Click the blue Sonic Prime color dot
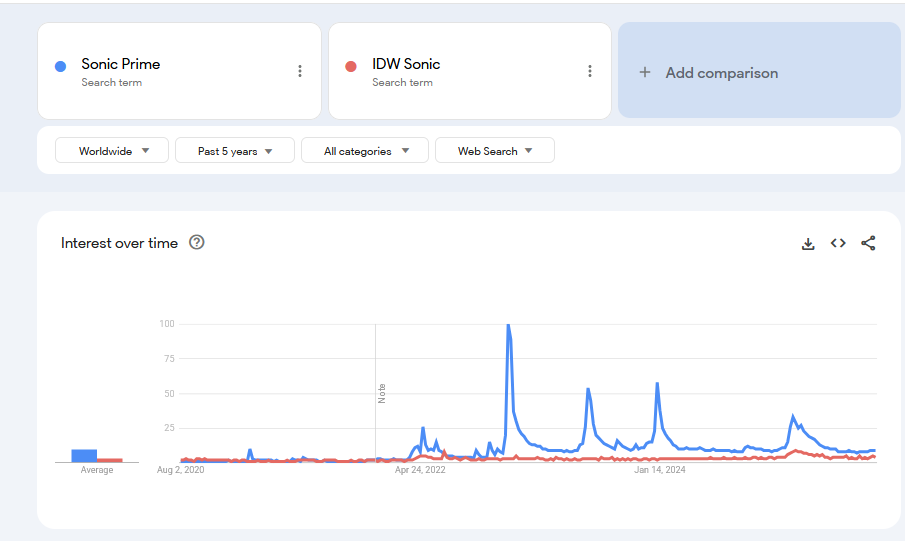The width and height of the screenshot is (905, 541). tap(60, 66)
